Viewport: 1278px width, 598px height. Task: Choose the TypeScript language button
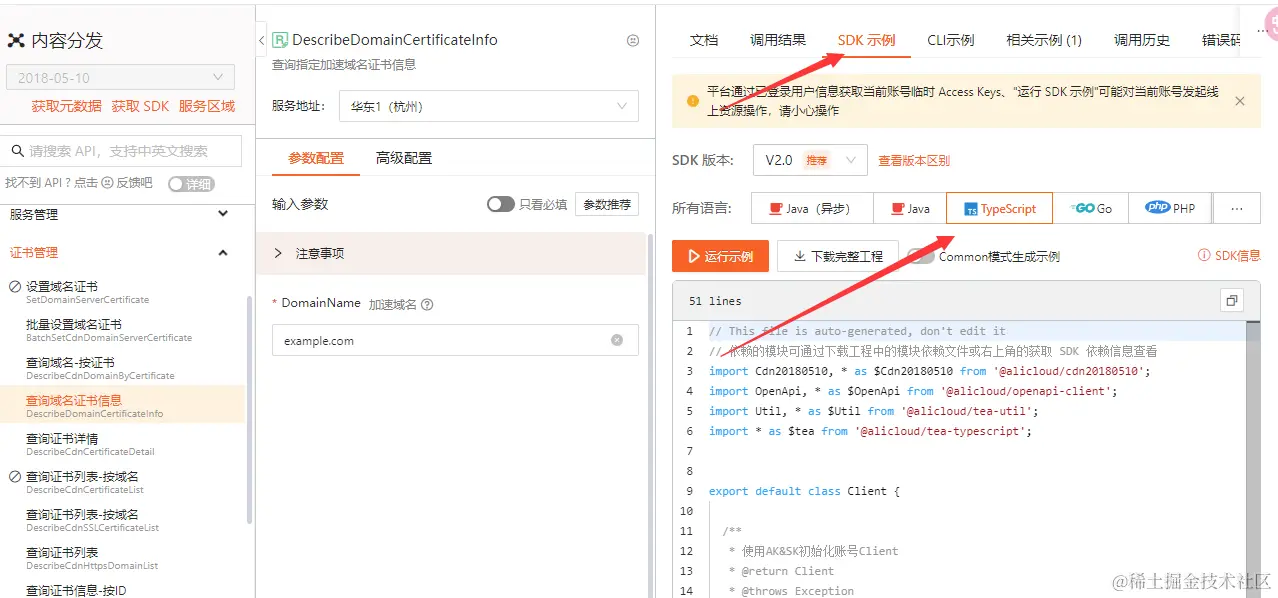point(999,208)
